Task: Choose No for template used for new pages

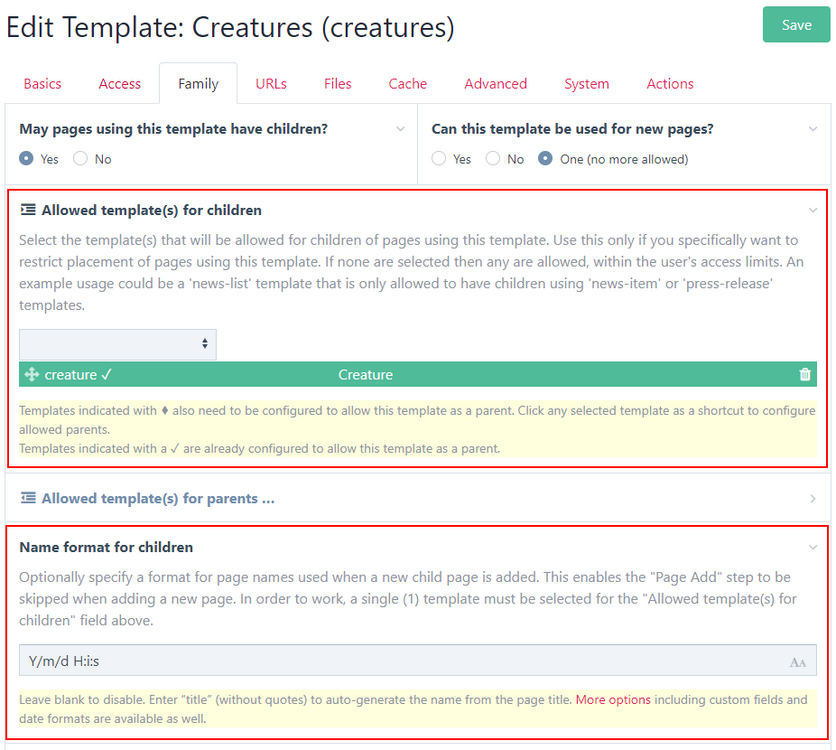Action: tap(493, 159)
